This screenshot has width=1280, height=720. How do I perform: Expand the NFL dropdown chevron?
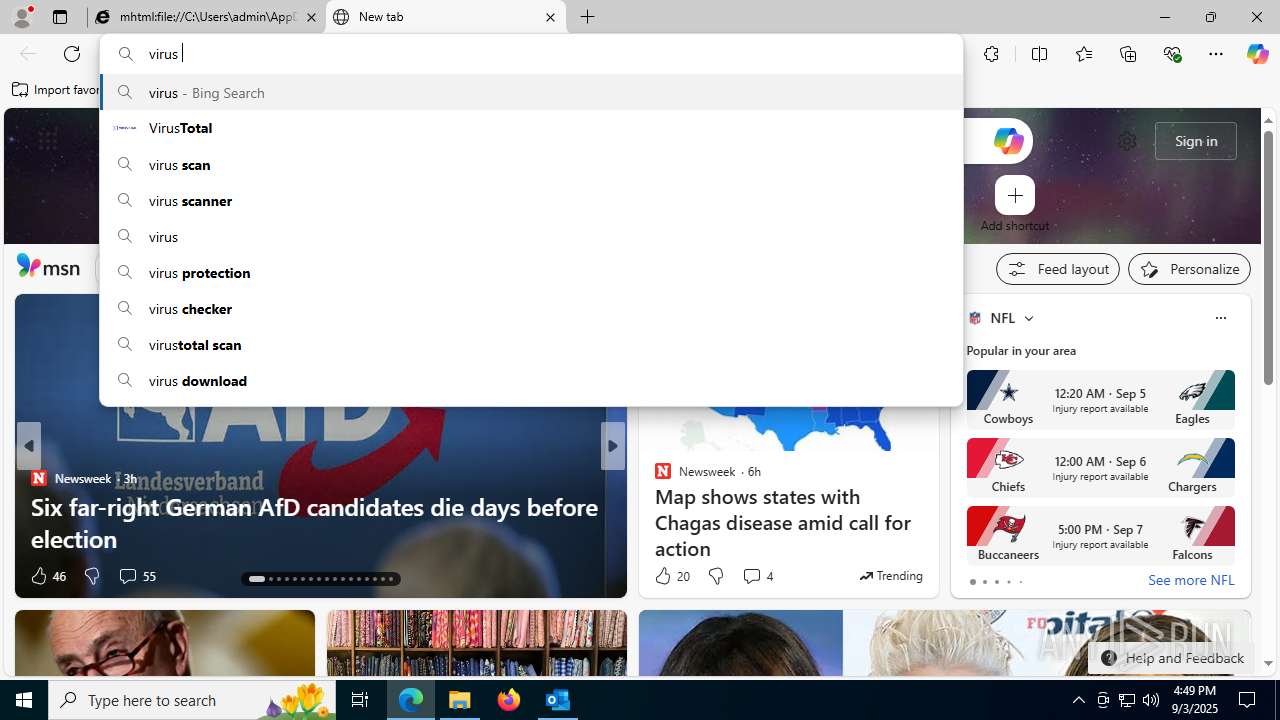[1028, 318]
